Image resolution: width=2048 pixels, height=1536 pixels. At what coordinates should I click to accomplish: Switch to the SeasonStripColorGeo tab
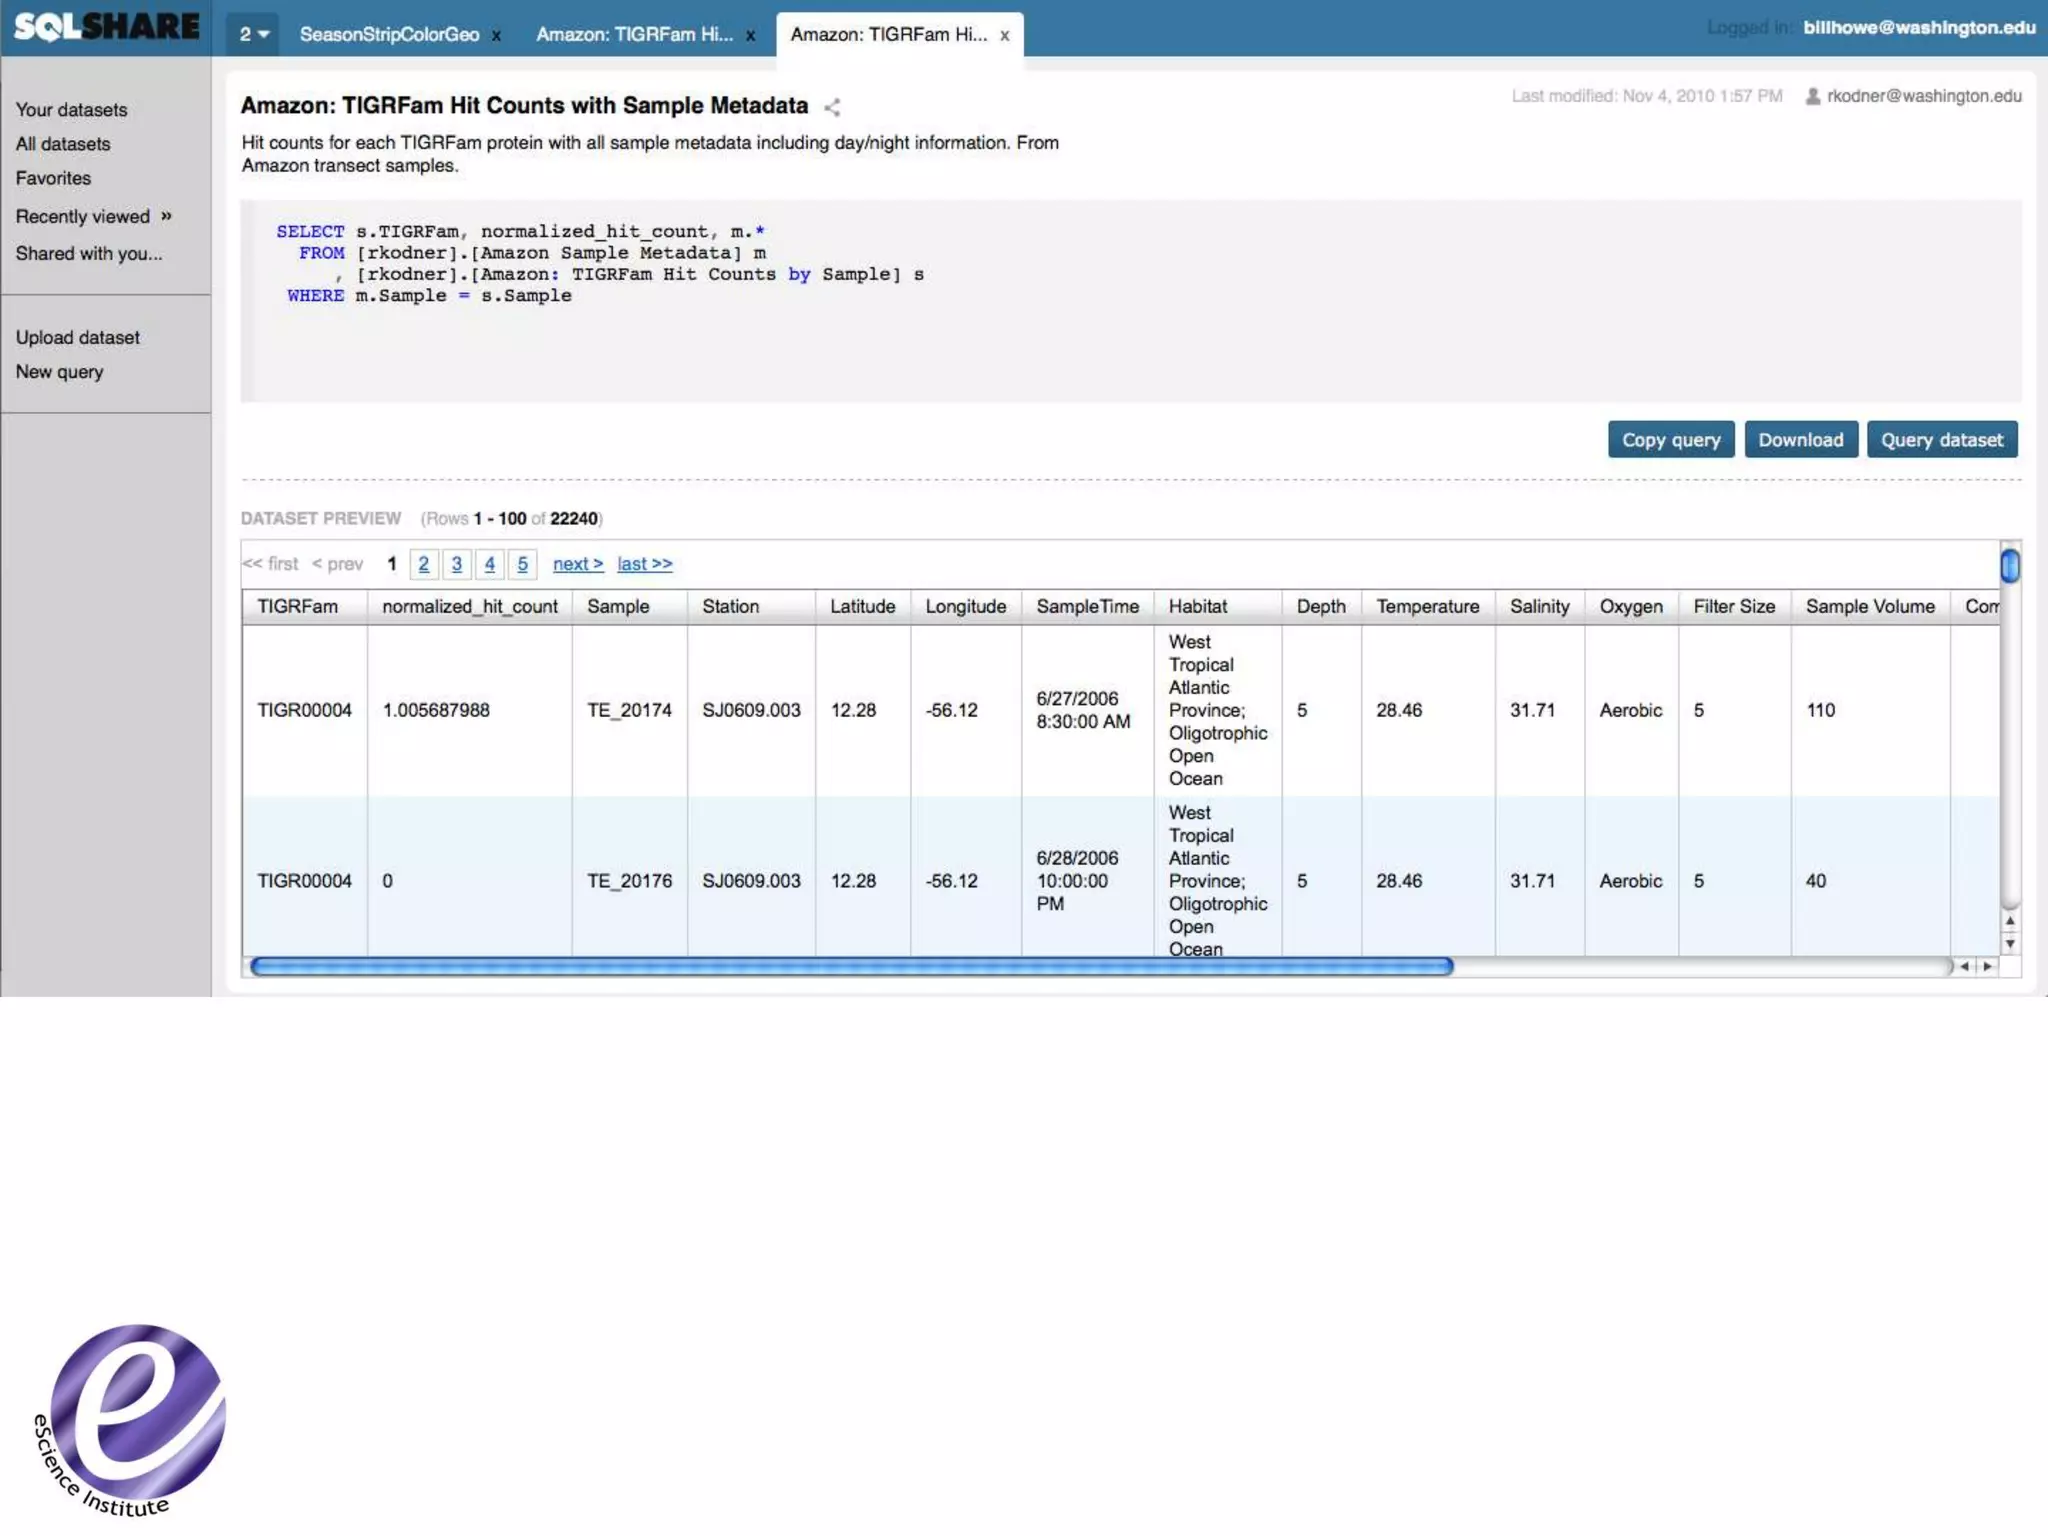coord(389,35)
